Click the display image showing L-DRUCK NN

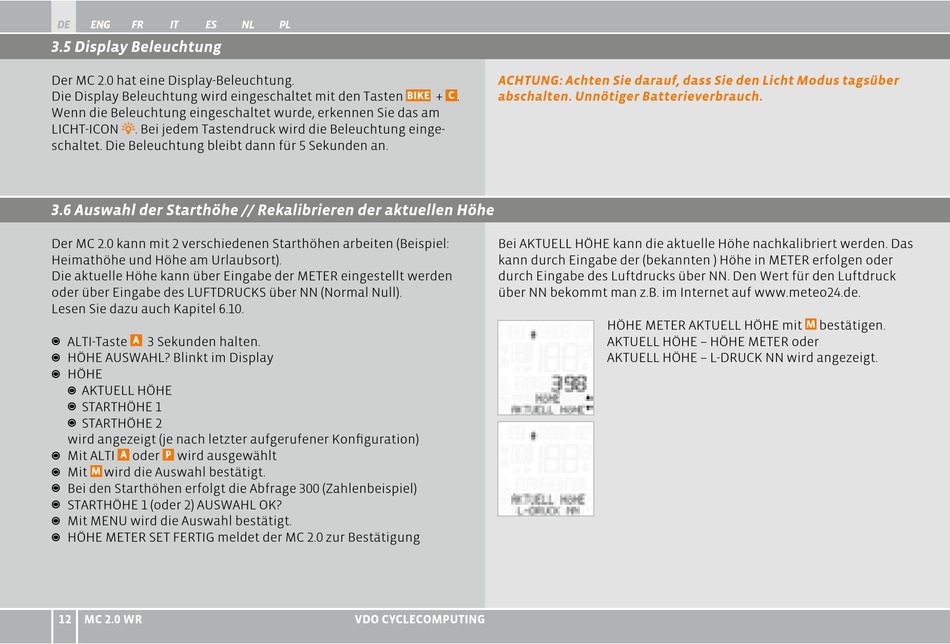[x=545, y=469]
